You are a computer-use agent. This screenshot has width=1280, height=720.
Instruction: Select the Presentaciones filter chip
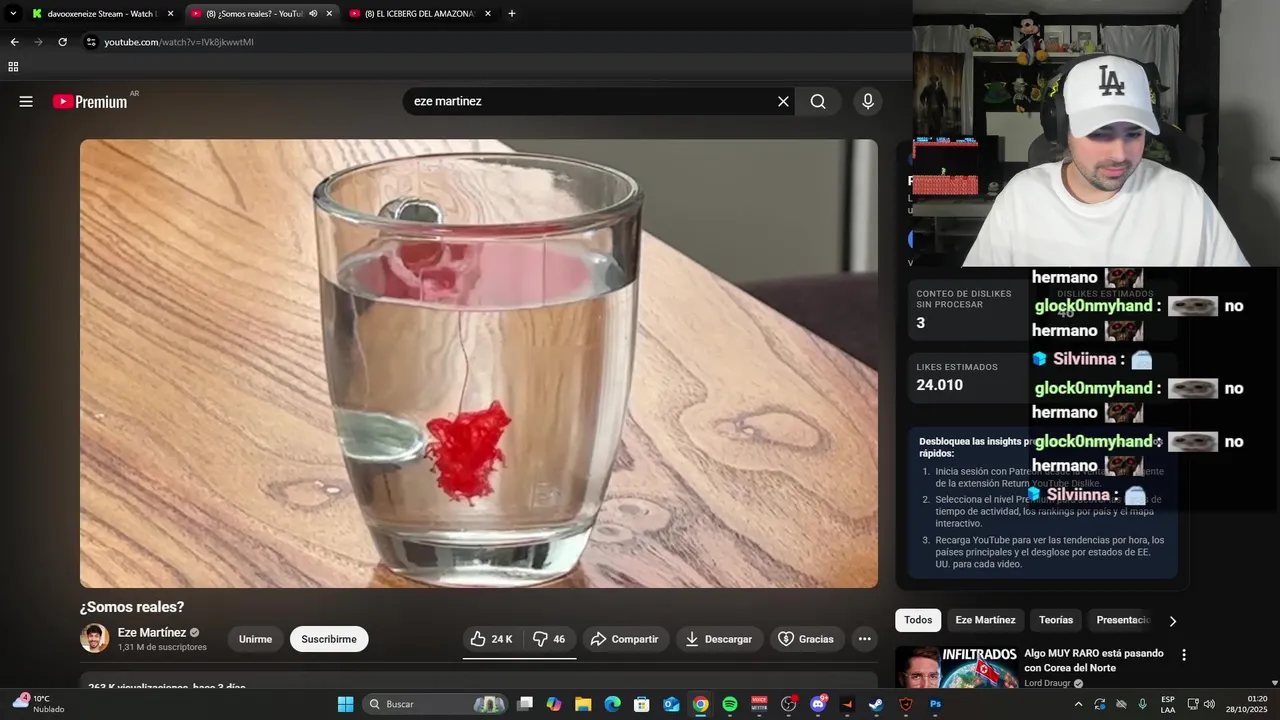click(1123, 620)
